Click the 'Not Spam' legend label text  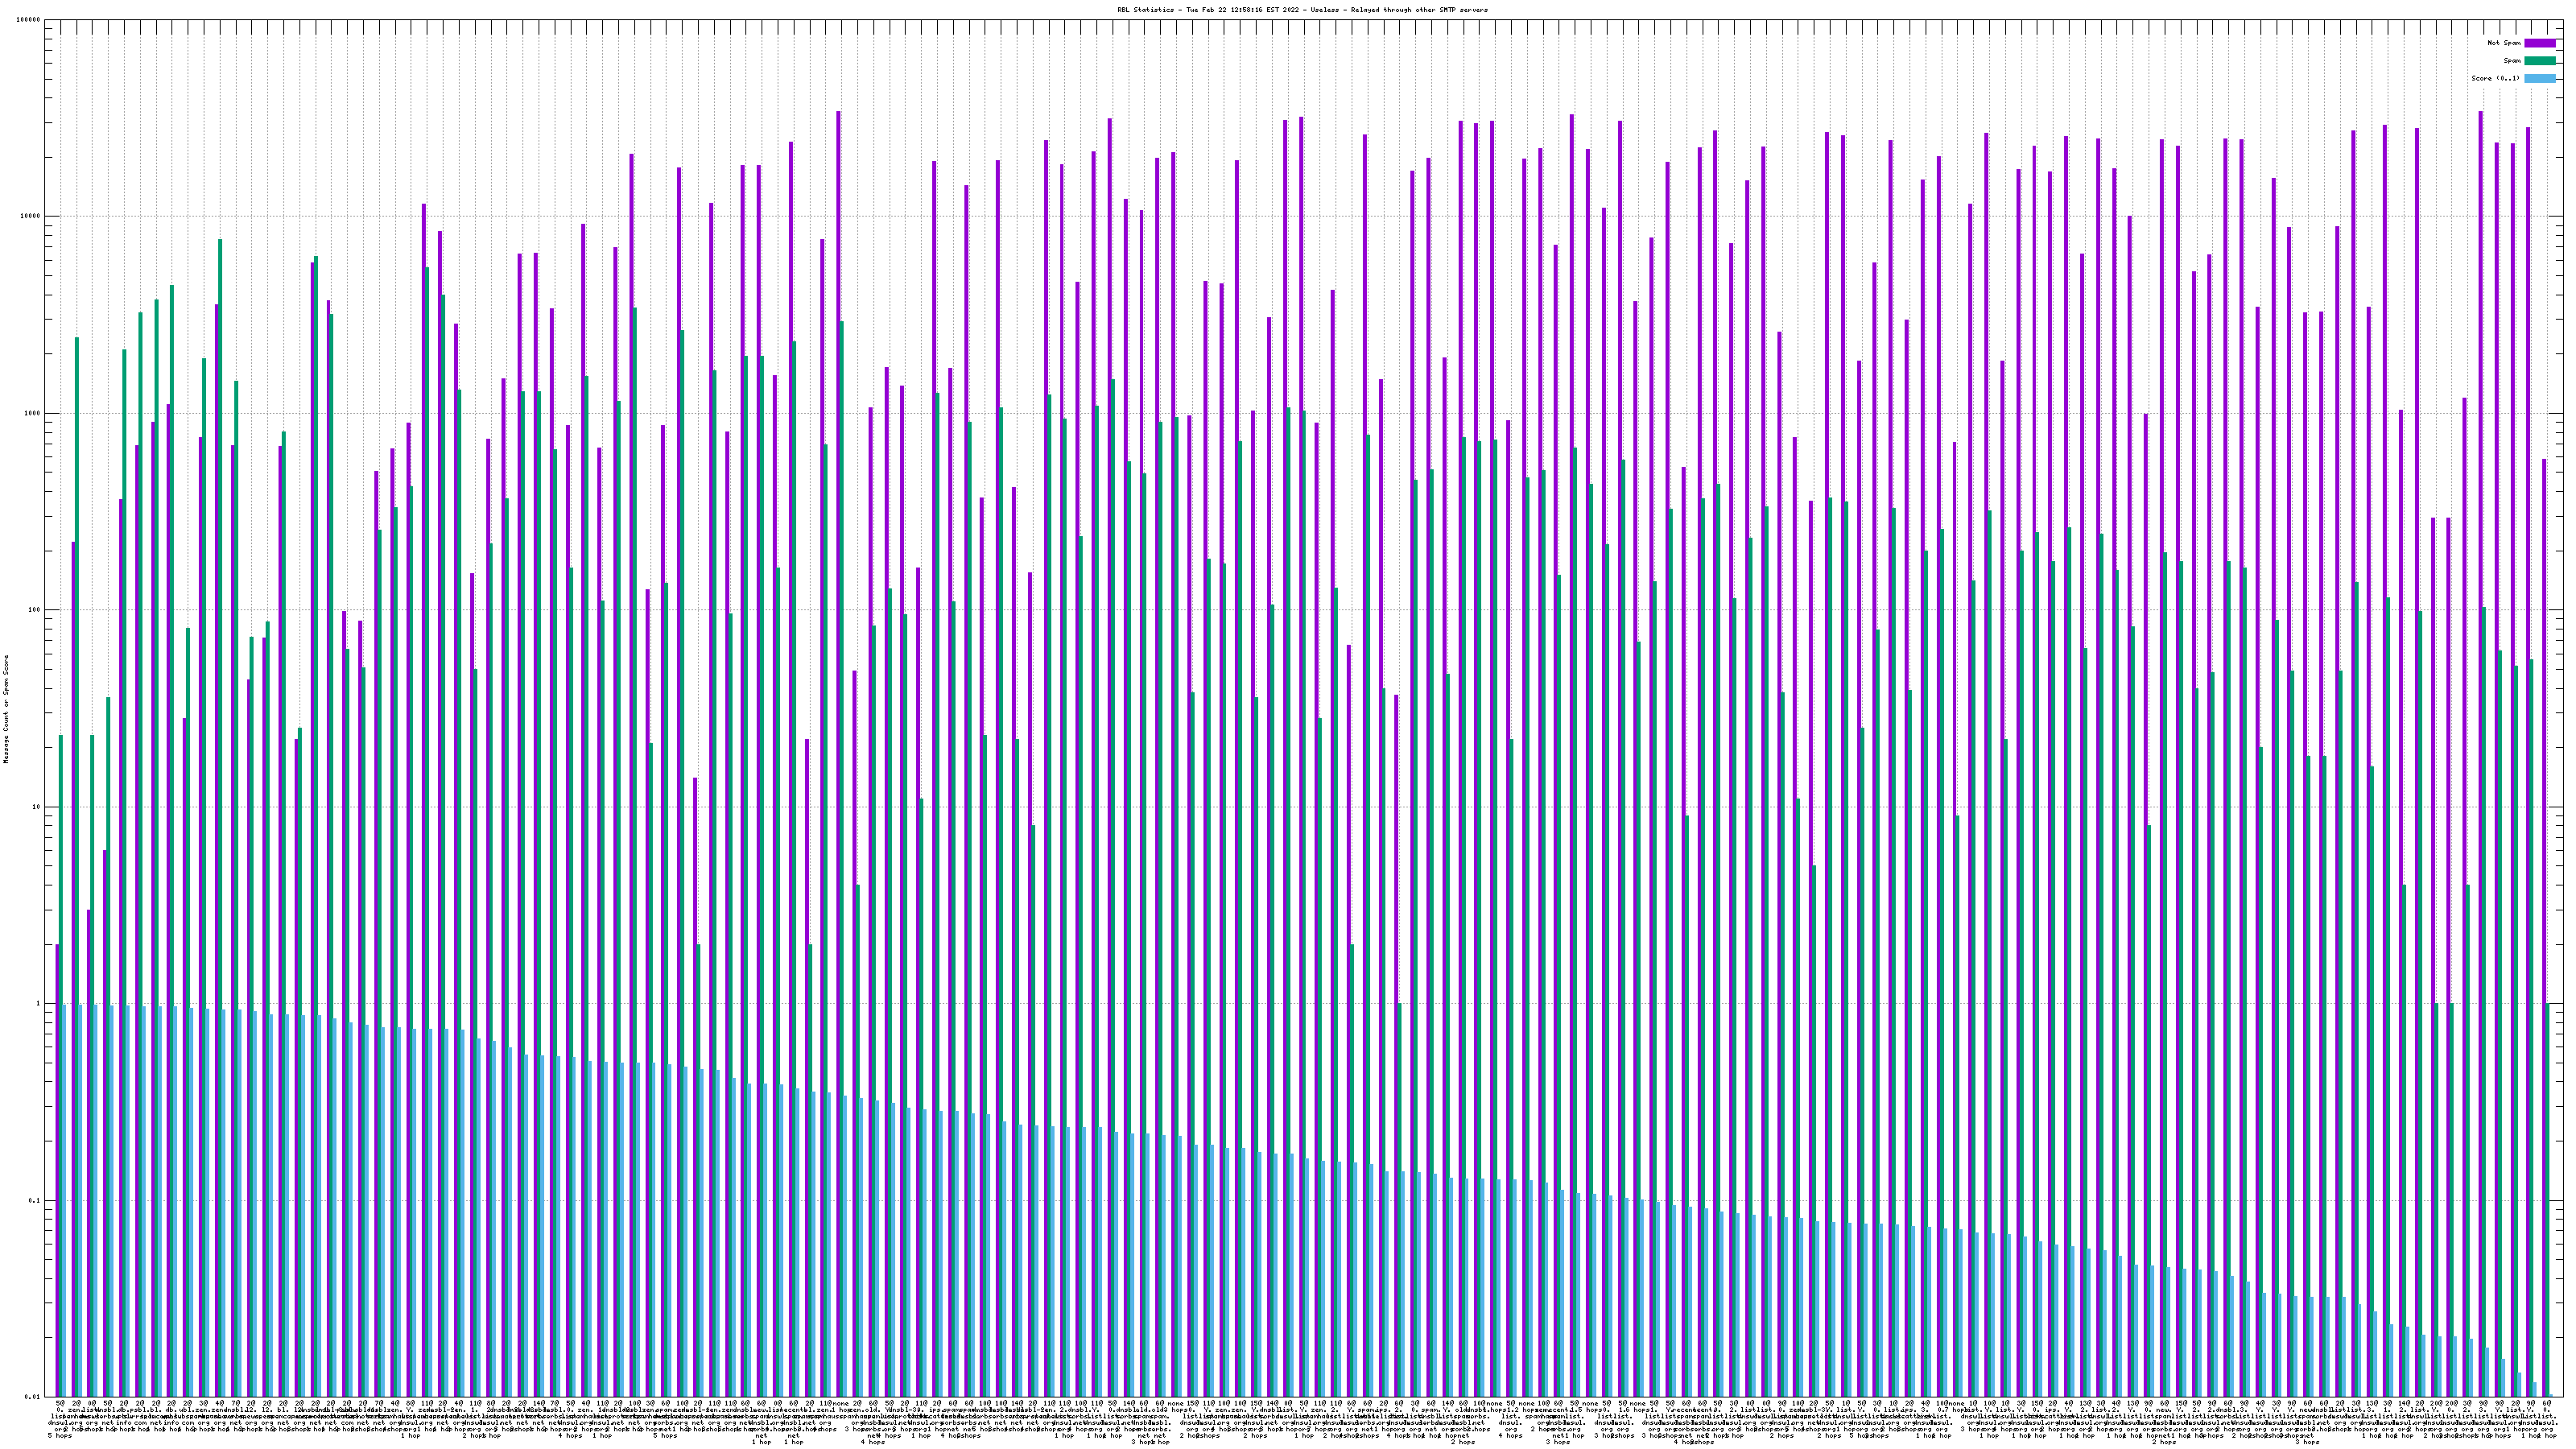[x=2504, y=43]
